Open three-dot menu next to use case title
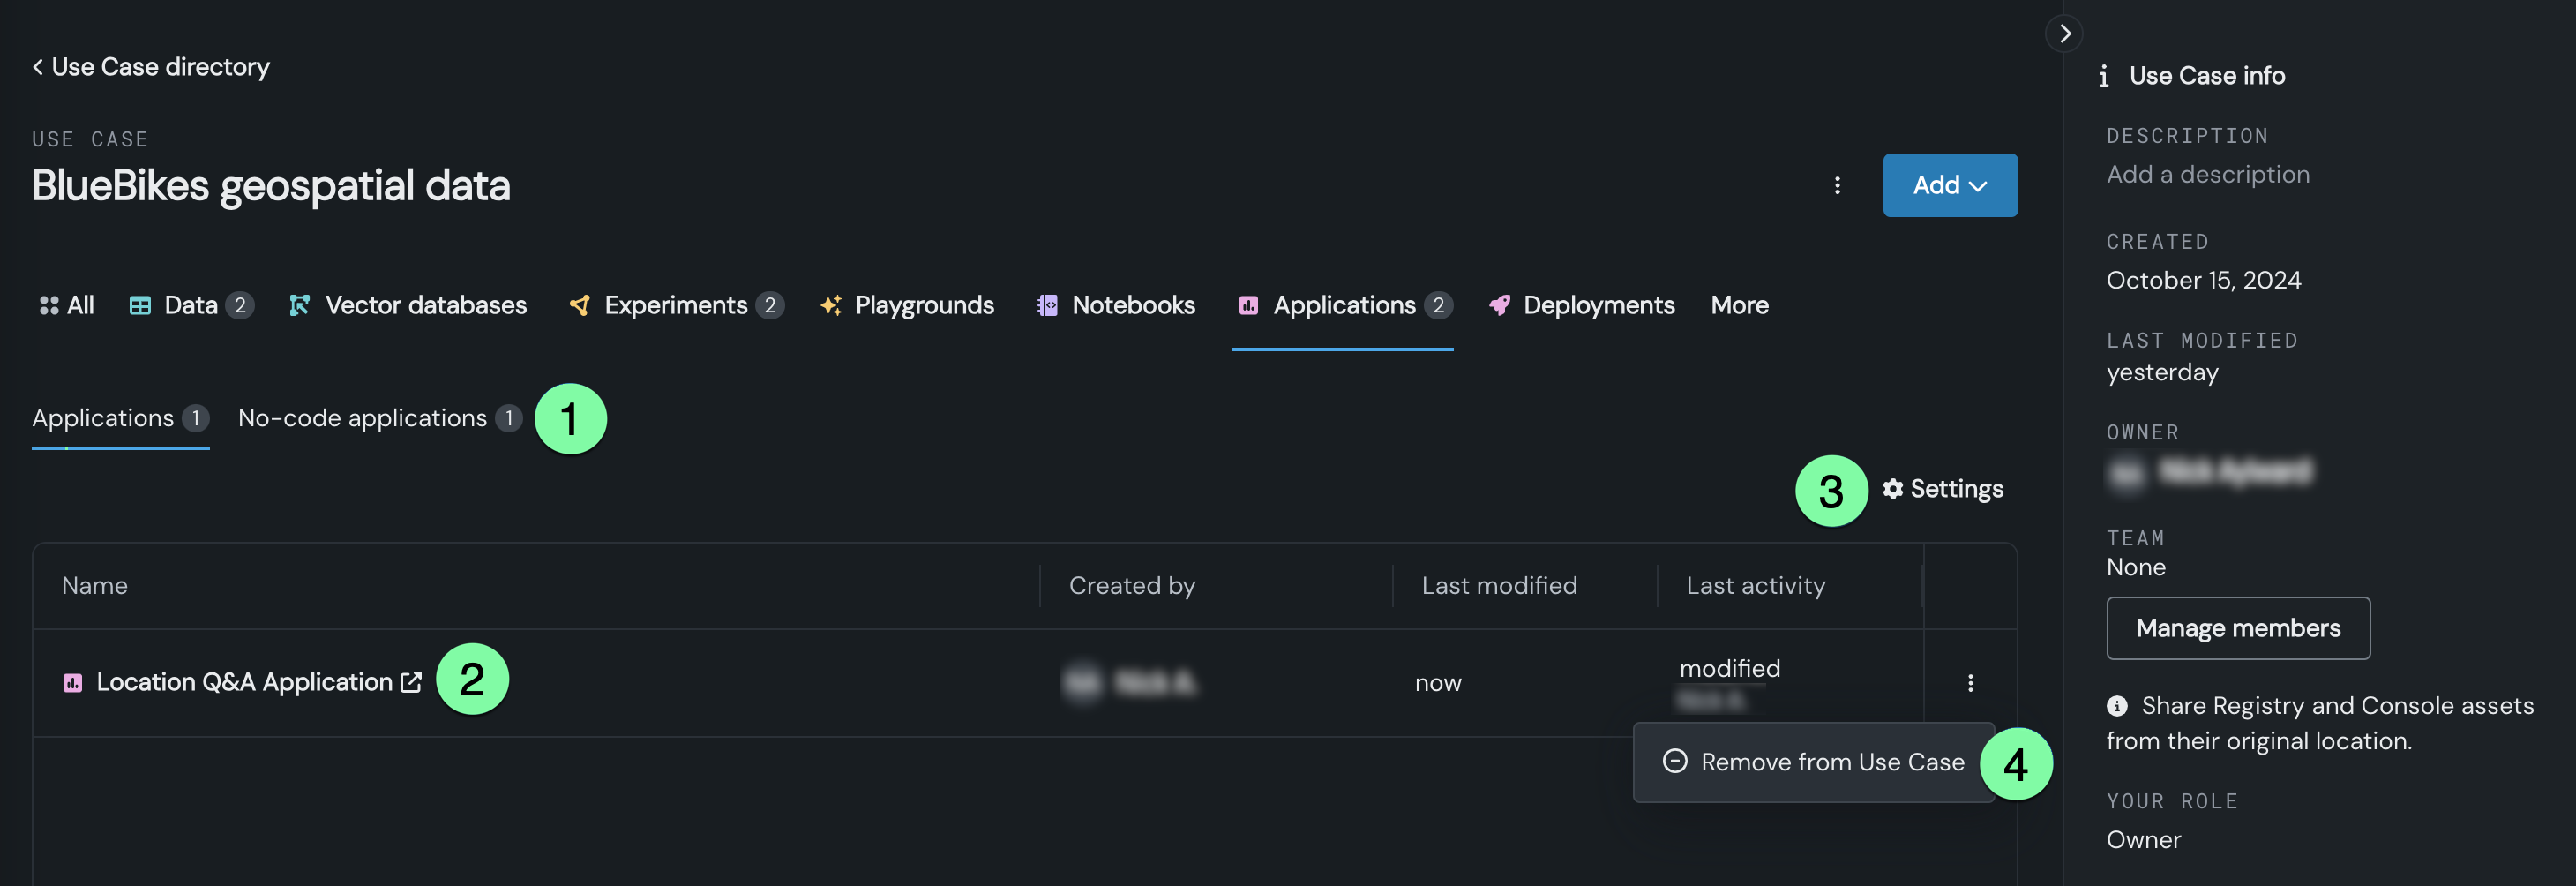 (1837, 185)
